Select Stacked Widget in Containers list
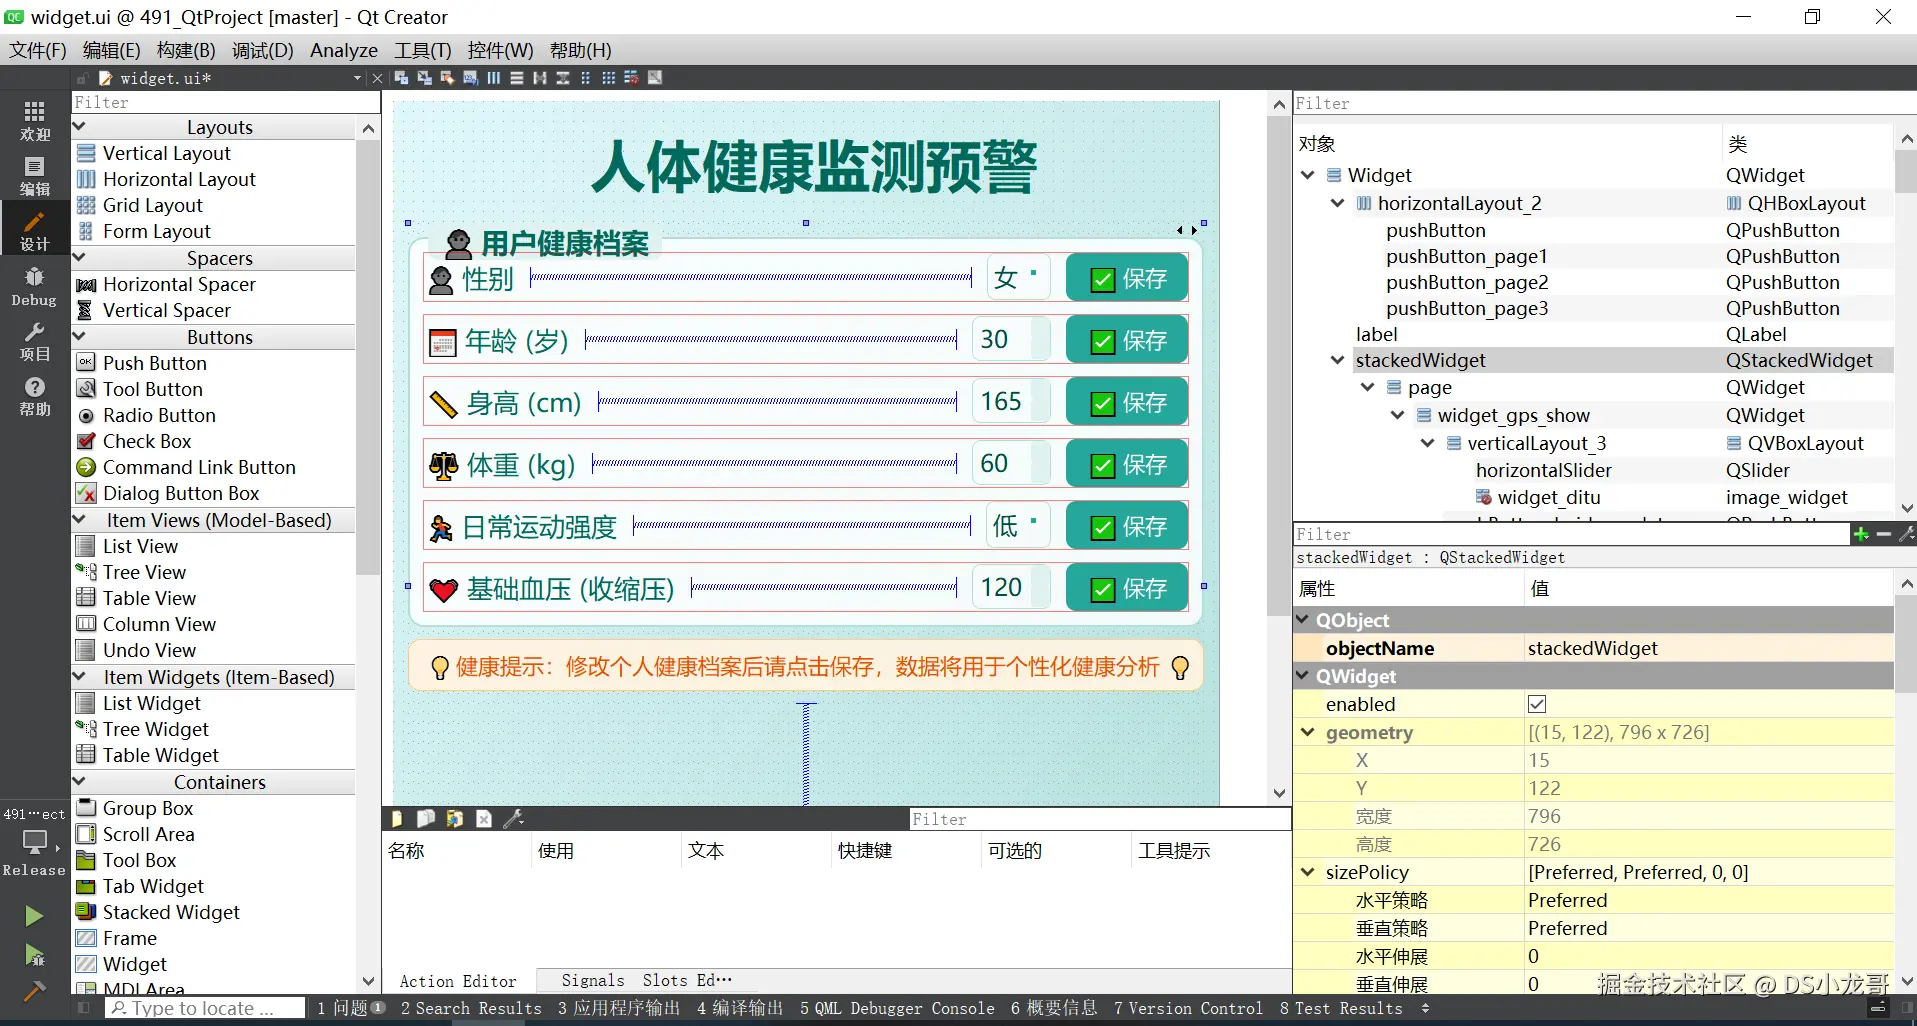Image resolution: width=1917 pixels, height=1026 pixels. coord(171,912)
